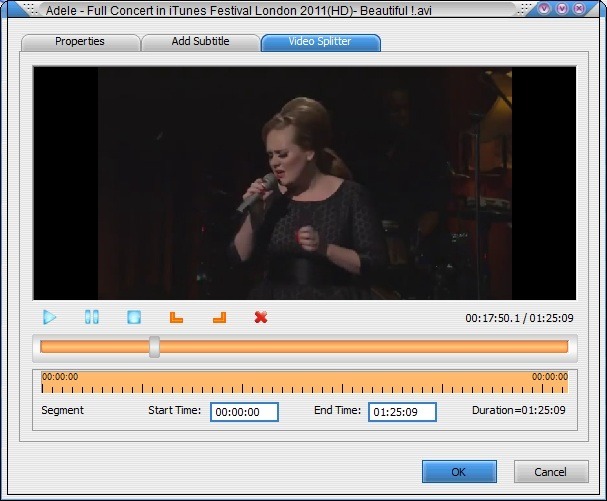Screen dimensions: 607x501
Task: Click the orange playback progress bar
Action: (x=304, y=347)
